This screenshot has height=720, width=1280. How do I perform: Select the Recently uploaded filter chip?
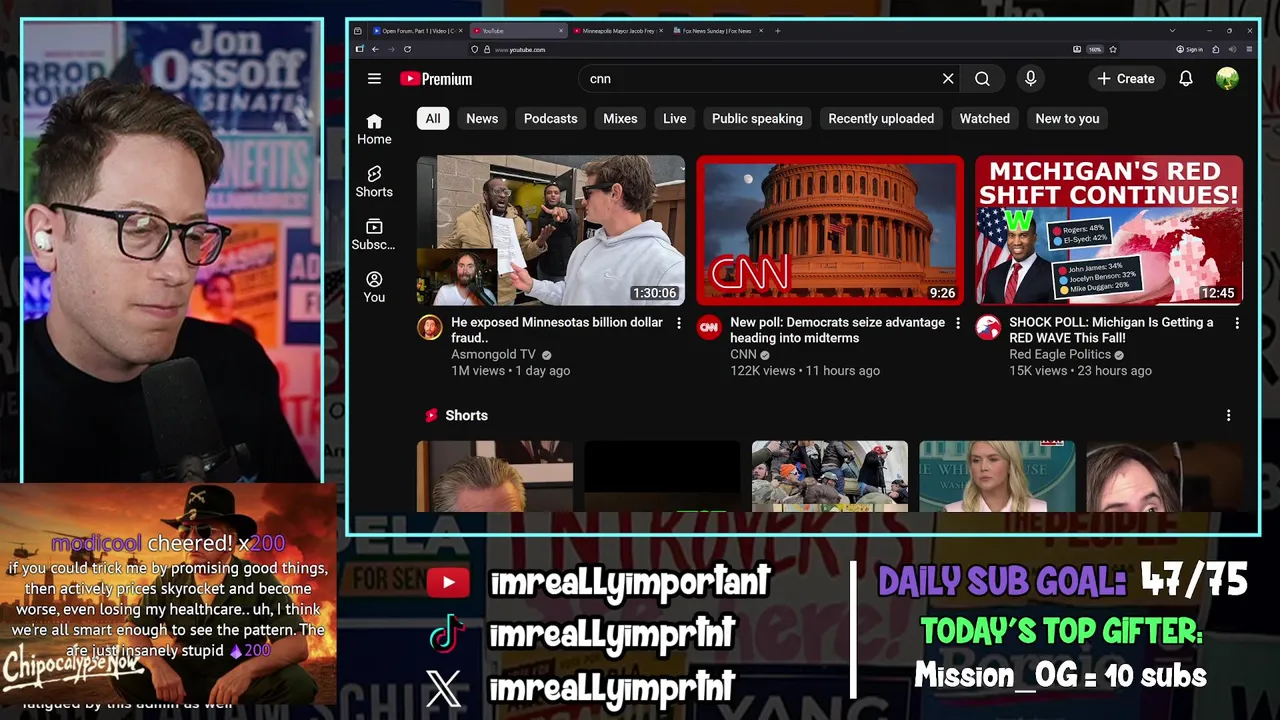[881, 118]
